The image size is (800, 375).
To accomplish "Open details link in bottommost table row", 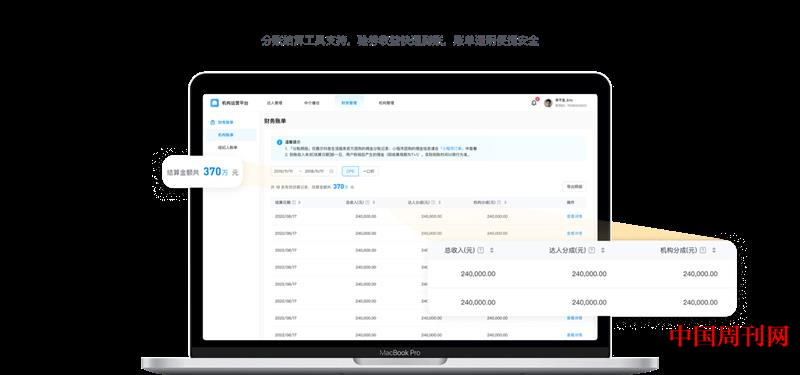I will 574,335.
